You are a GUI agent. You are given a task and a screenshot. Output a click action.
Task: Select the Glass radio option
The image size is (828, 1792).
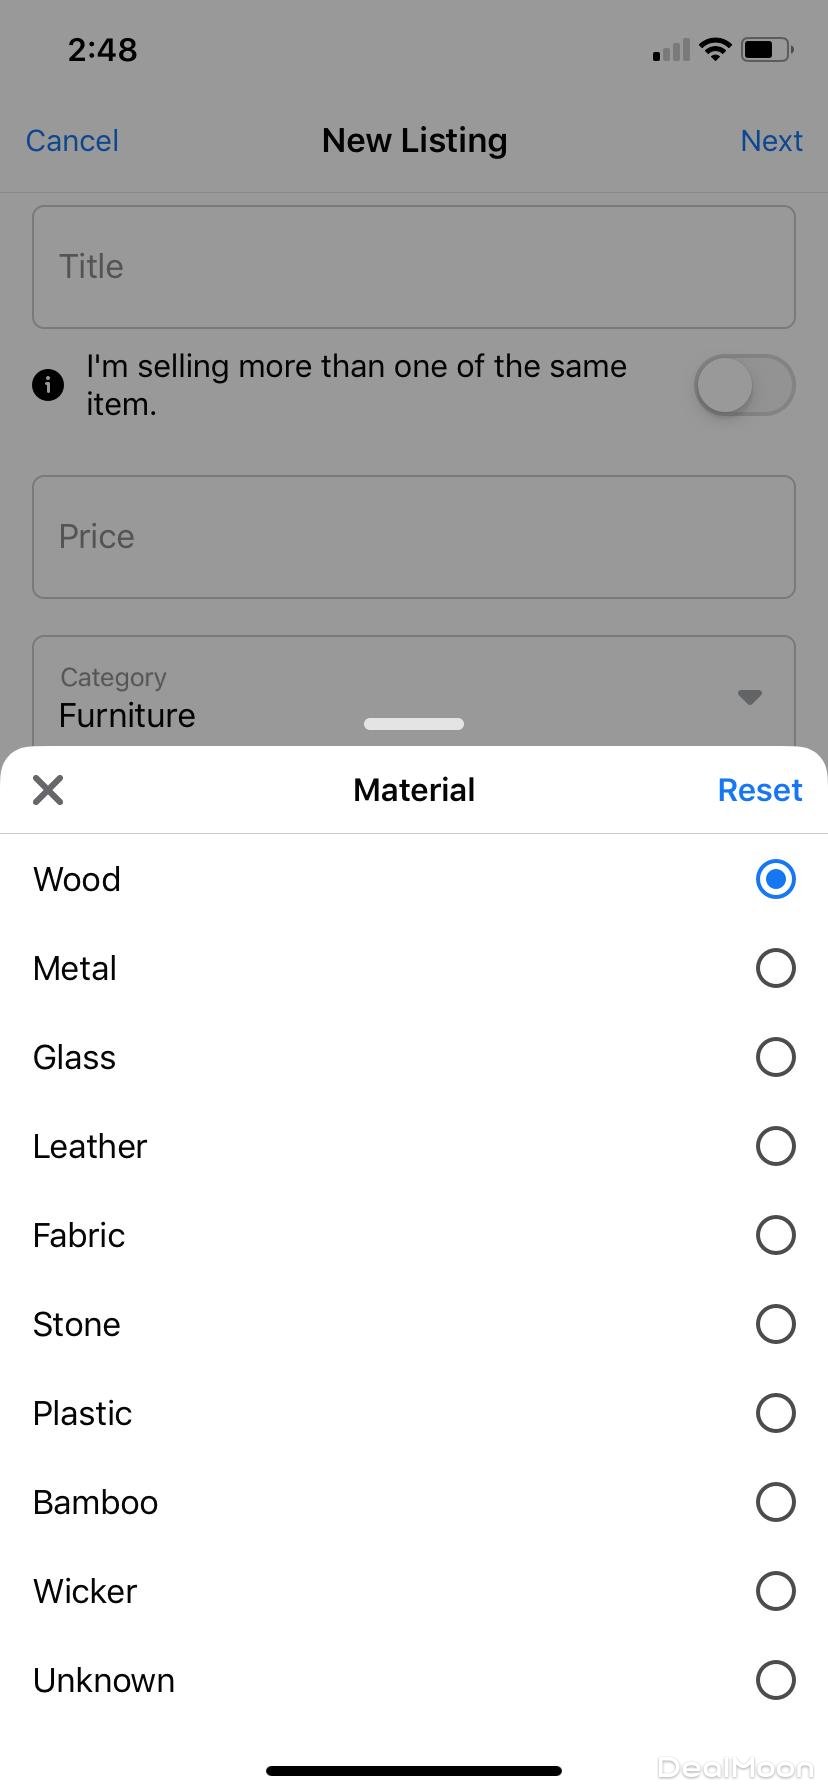[775, 1057]
